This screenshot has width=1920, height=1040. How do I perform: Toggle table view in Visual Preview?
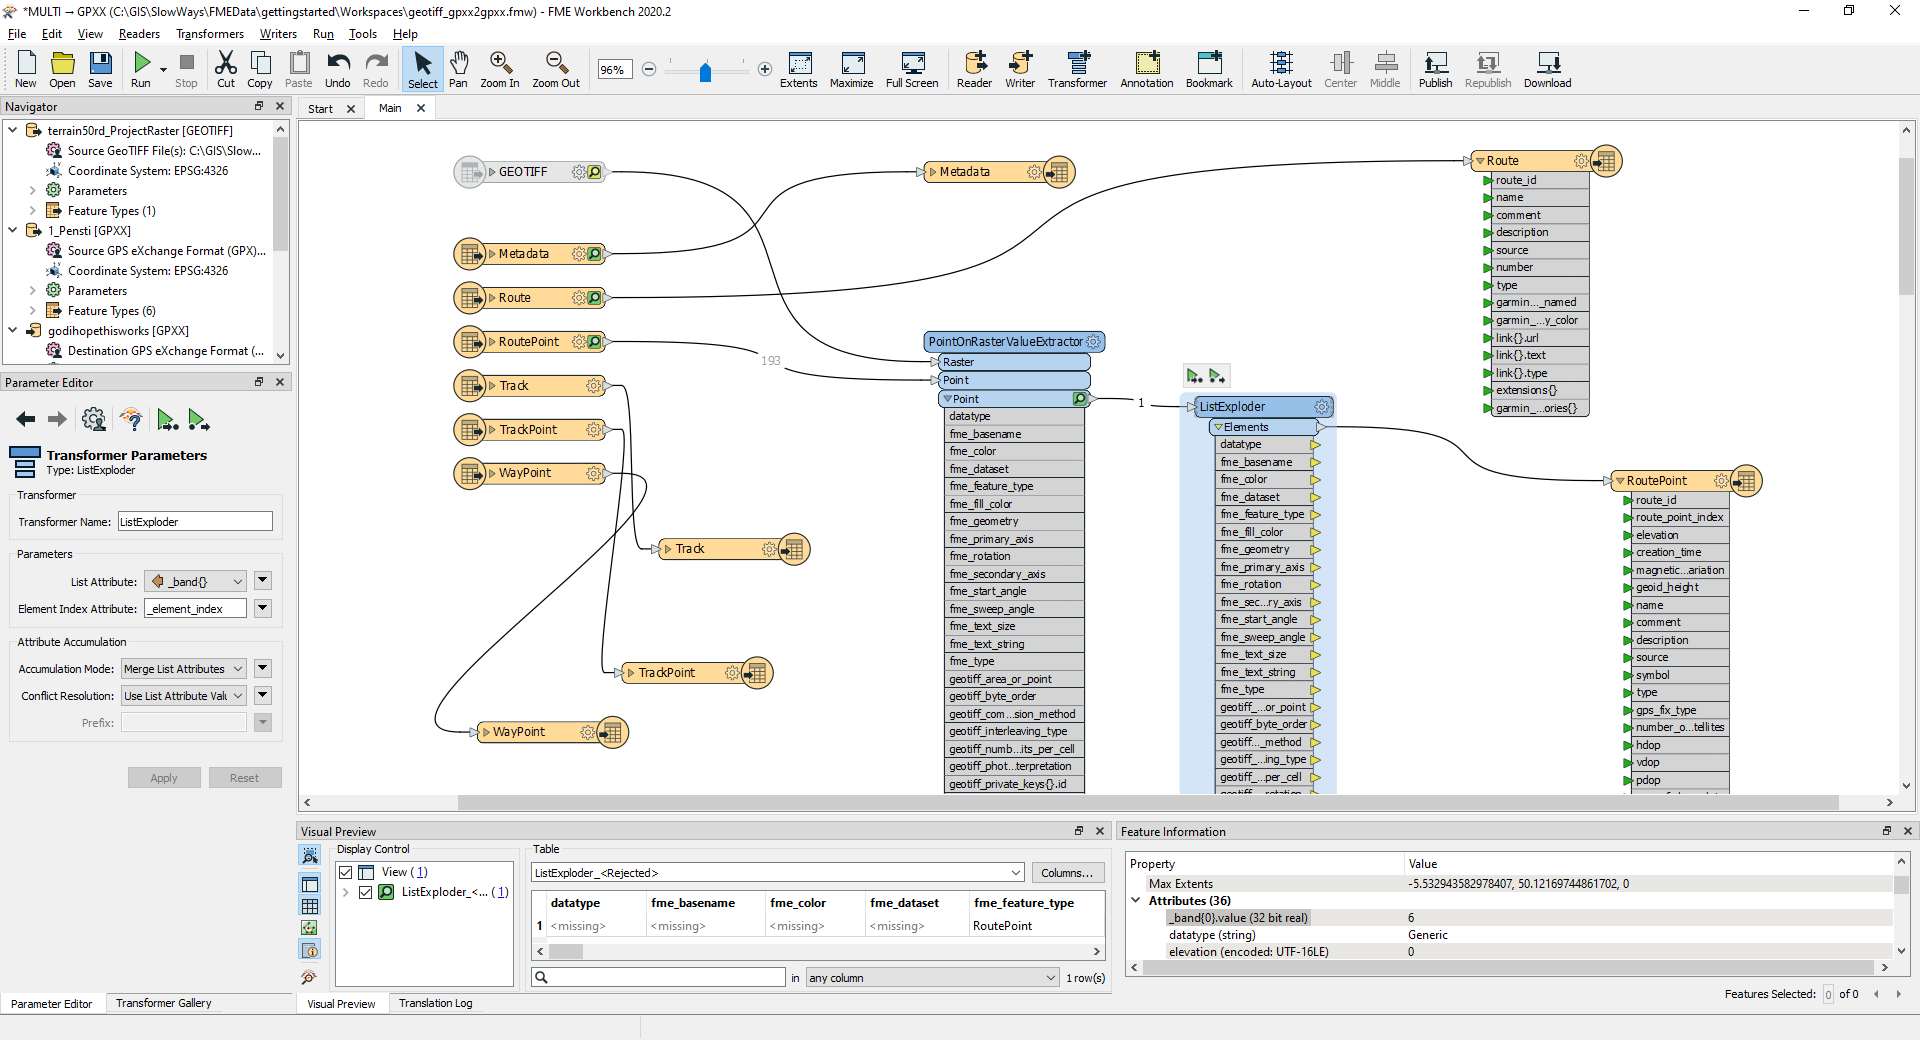(x=310, y=906)
